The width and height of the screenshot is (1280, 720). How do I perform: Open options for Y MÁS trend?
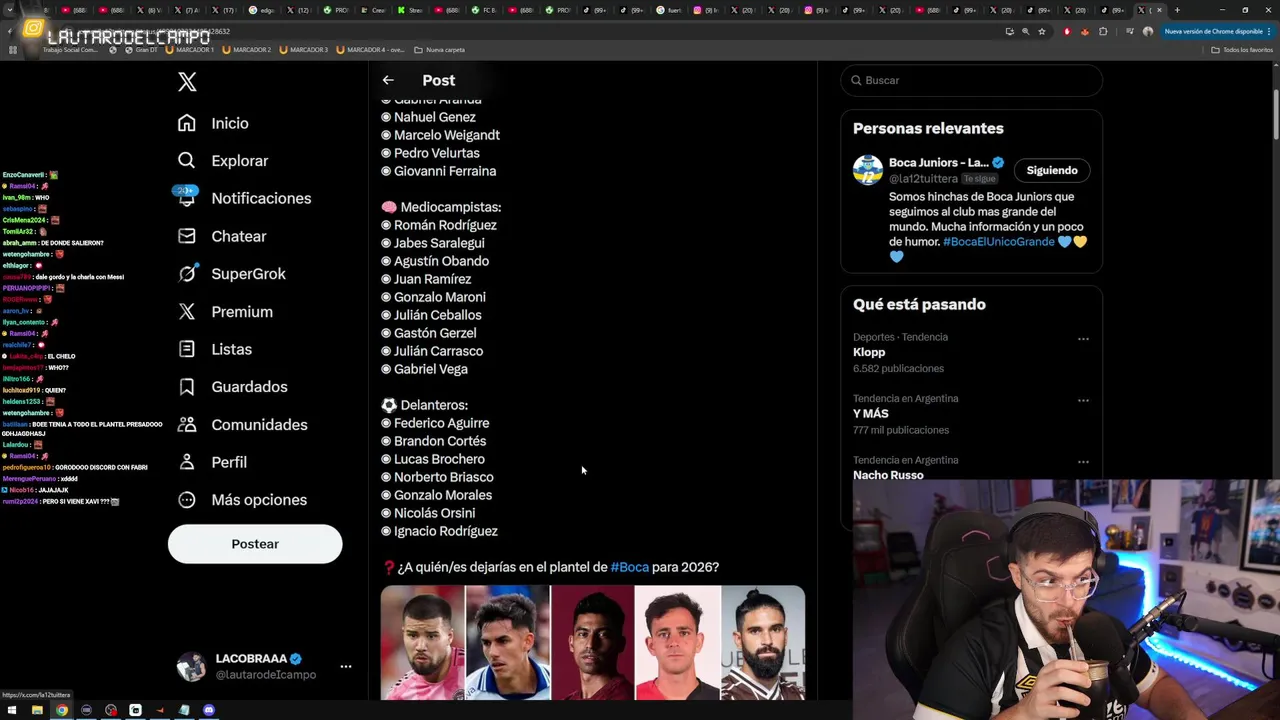[1083, 400]
